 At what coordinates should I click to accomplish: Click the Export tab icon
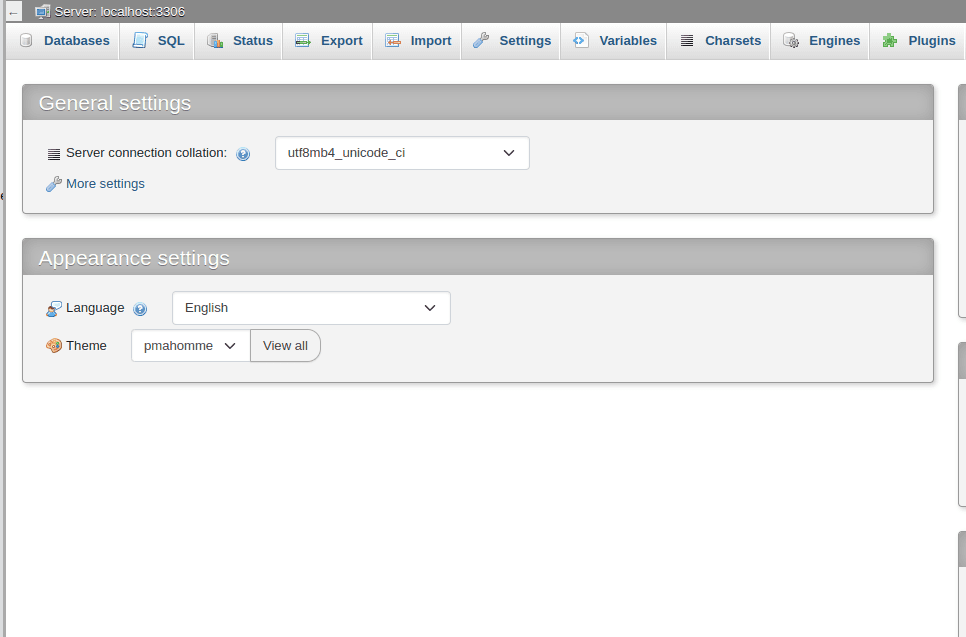[302, 41]
